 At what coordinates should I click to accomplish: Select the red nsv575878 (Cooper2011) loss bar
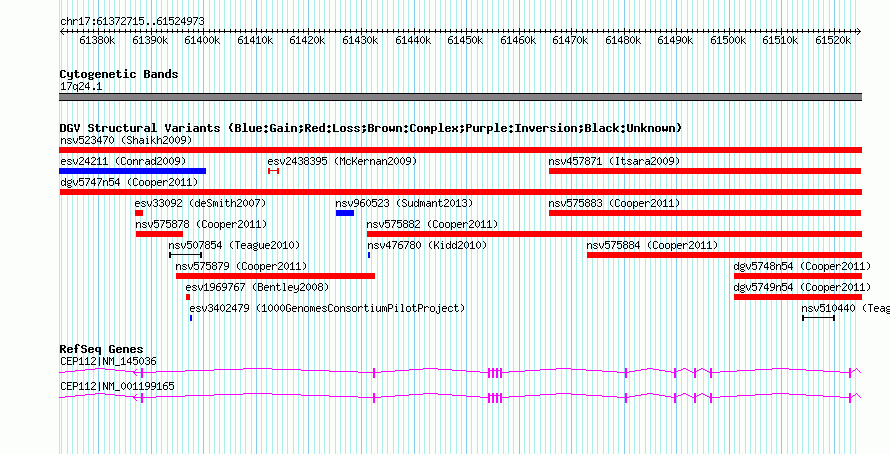point(159,234)
